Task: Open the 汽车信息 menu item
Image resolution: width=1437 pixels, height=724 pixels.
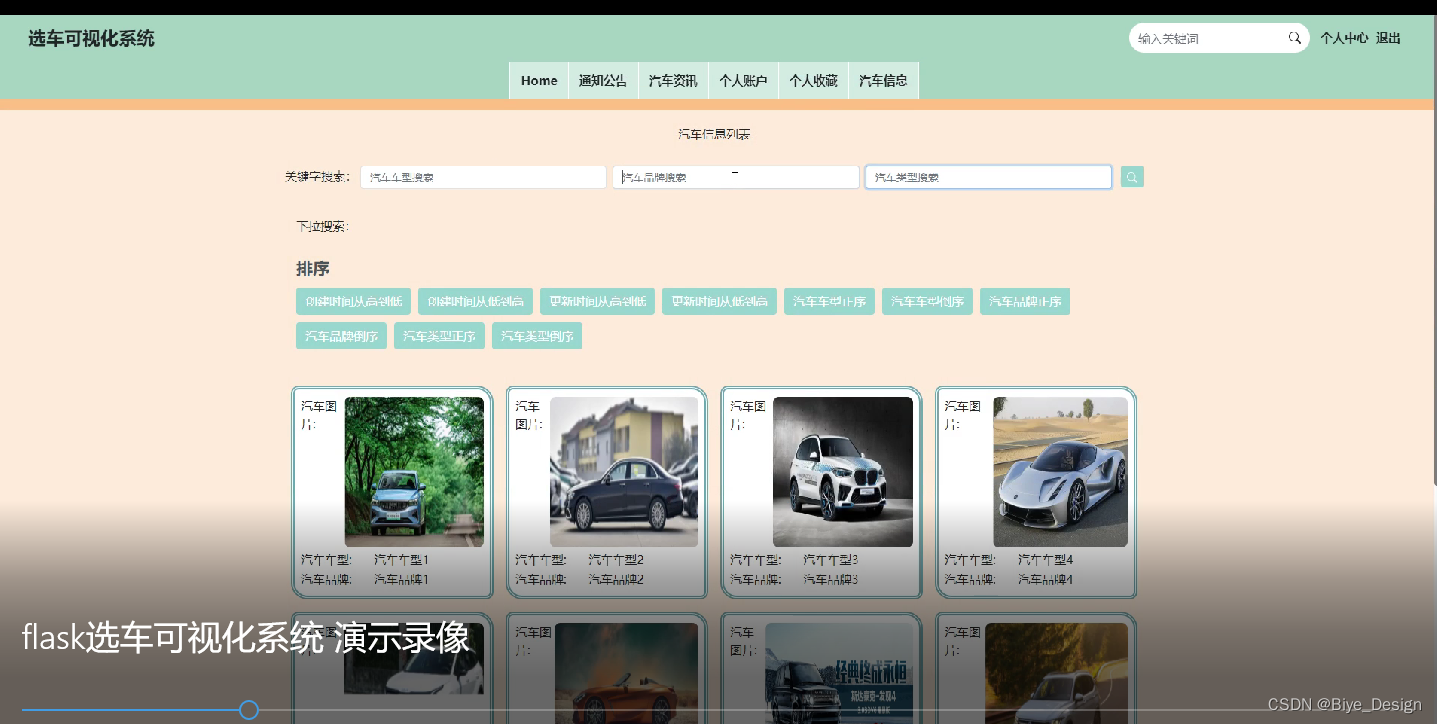Action: coord(883,81)
